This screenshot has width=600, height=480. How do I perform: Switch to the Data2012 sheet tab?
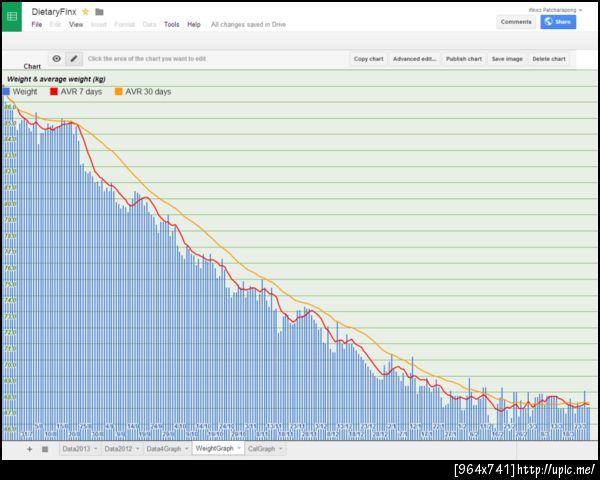coord(118,449)
